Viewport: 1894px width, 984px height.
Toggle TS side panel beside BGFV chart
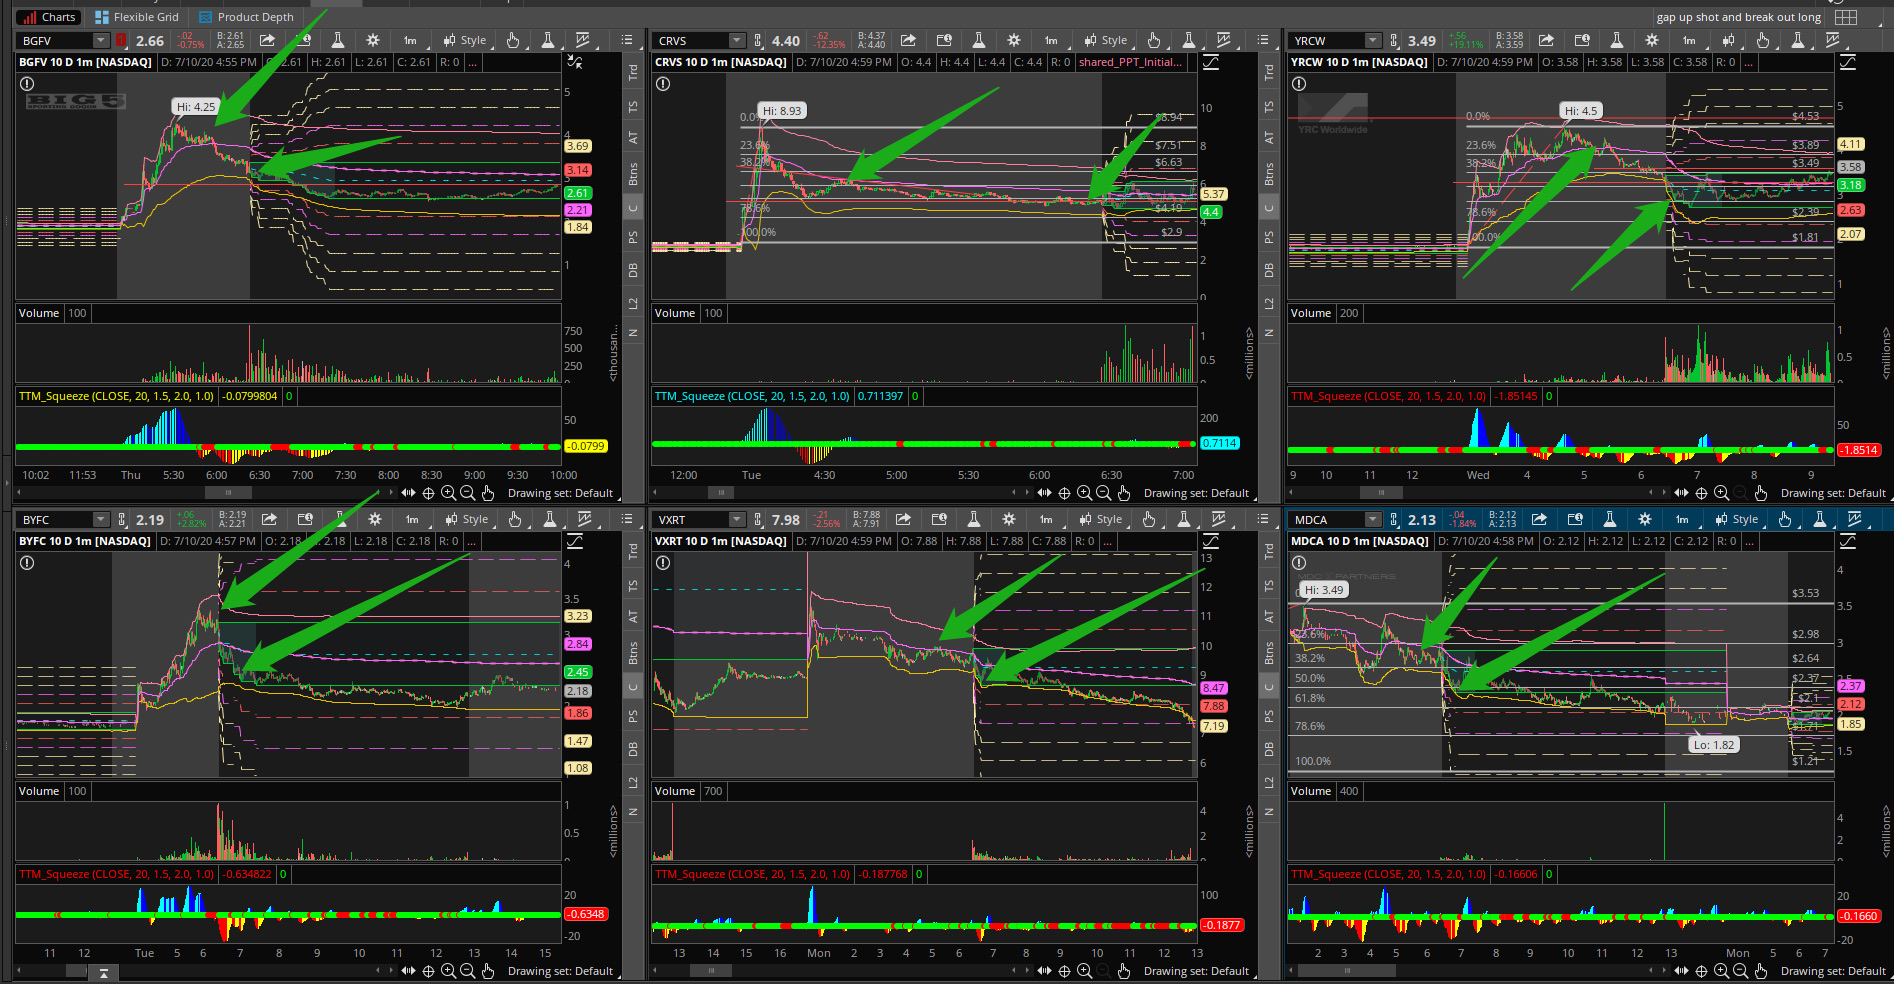coord(633,106)
